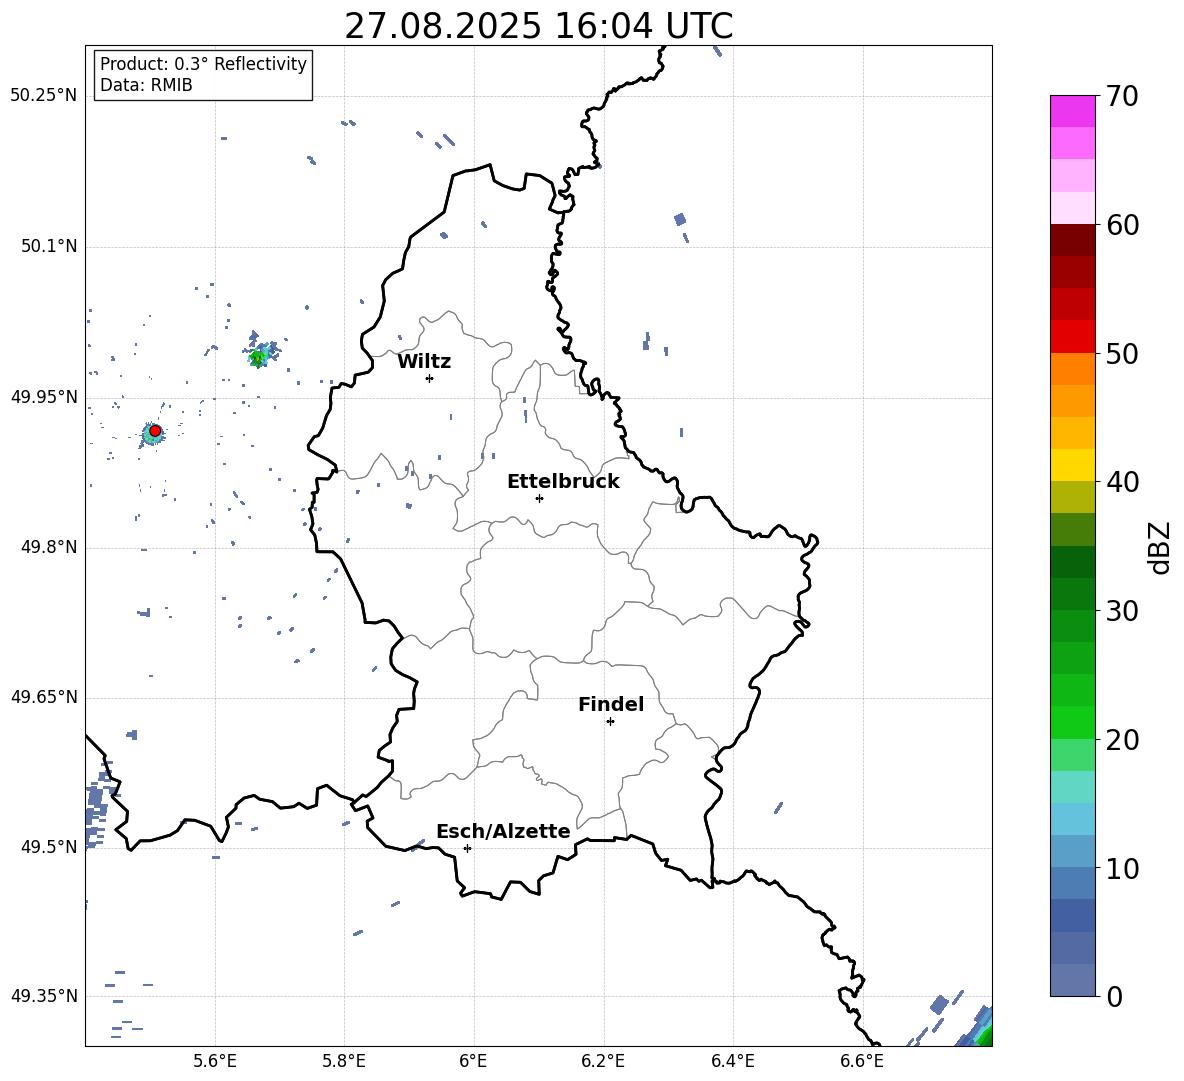This screenshot has height=1081, width=1184.
Task: Click the 49.95°N latitude label
Action: click(44, 397)
